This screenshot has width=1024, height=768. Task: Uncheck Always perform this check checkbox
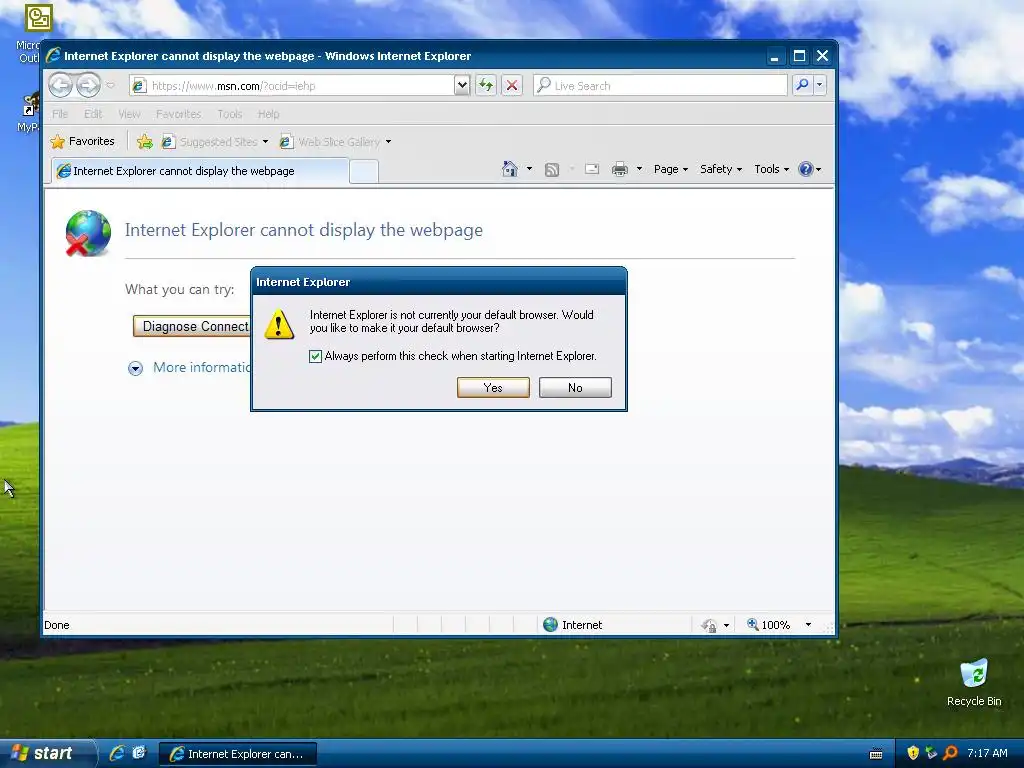(315, 356)
